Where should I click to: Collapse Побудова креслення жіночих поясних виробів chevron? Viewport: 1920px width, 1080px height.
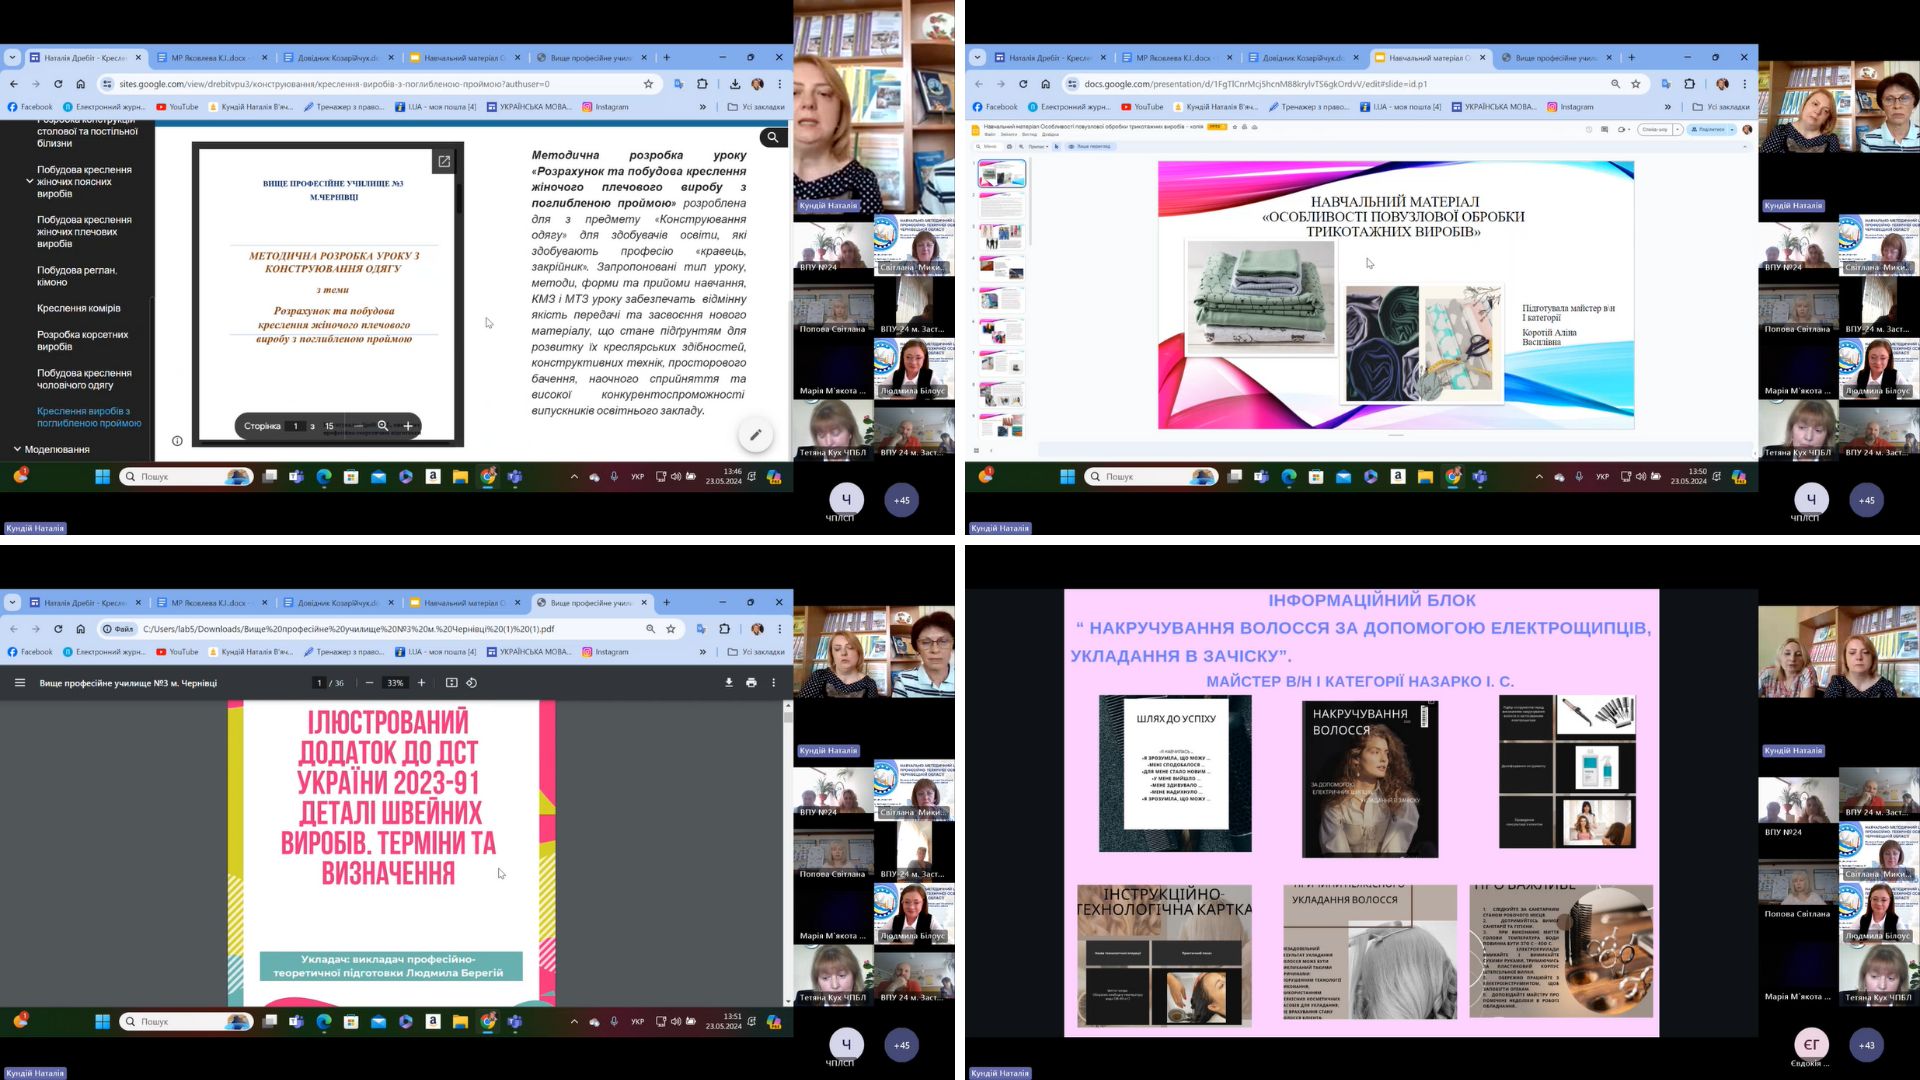[28, 182]
